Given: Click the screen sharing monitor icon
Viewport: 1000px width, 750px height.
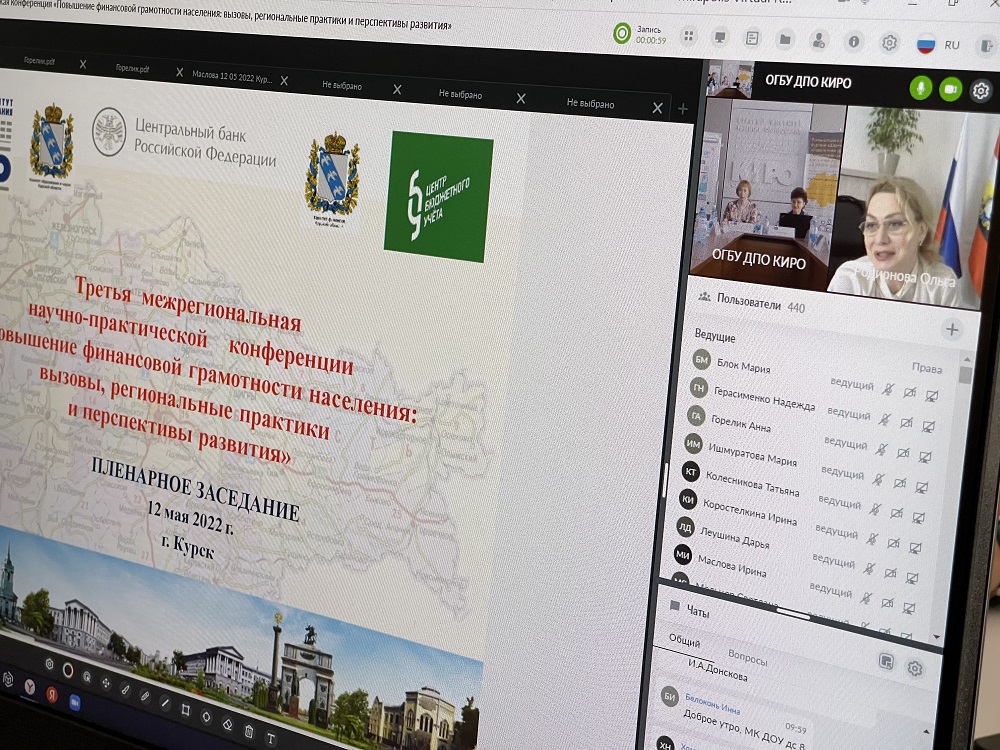Looking at the screenshot, I should pos(720,38).
